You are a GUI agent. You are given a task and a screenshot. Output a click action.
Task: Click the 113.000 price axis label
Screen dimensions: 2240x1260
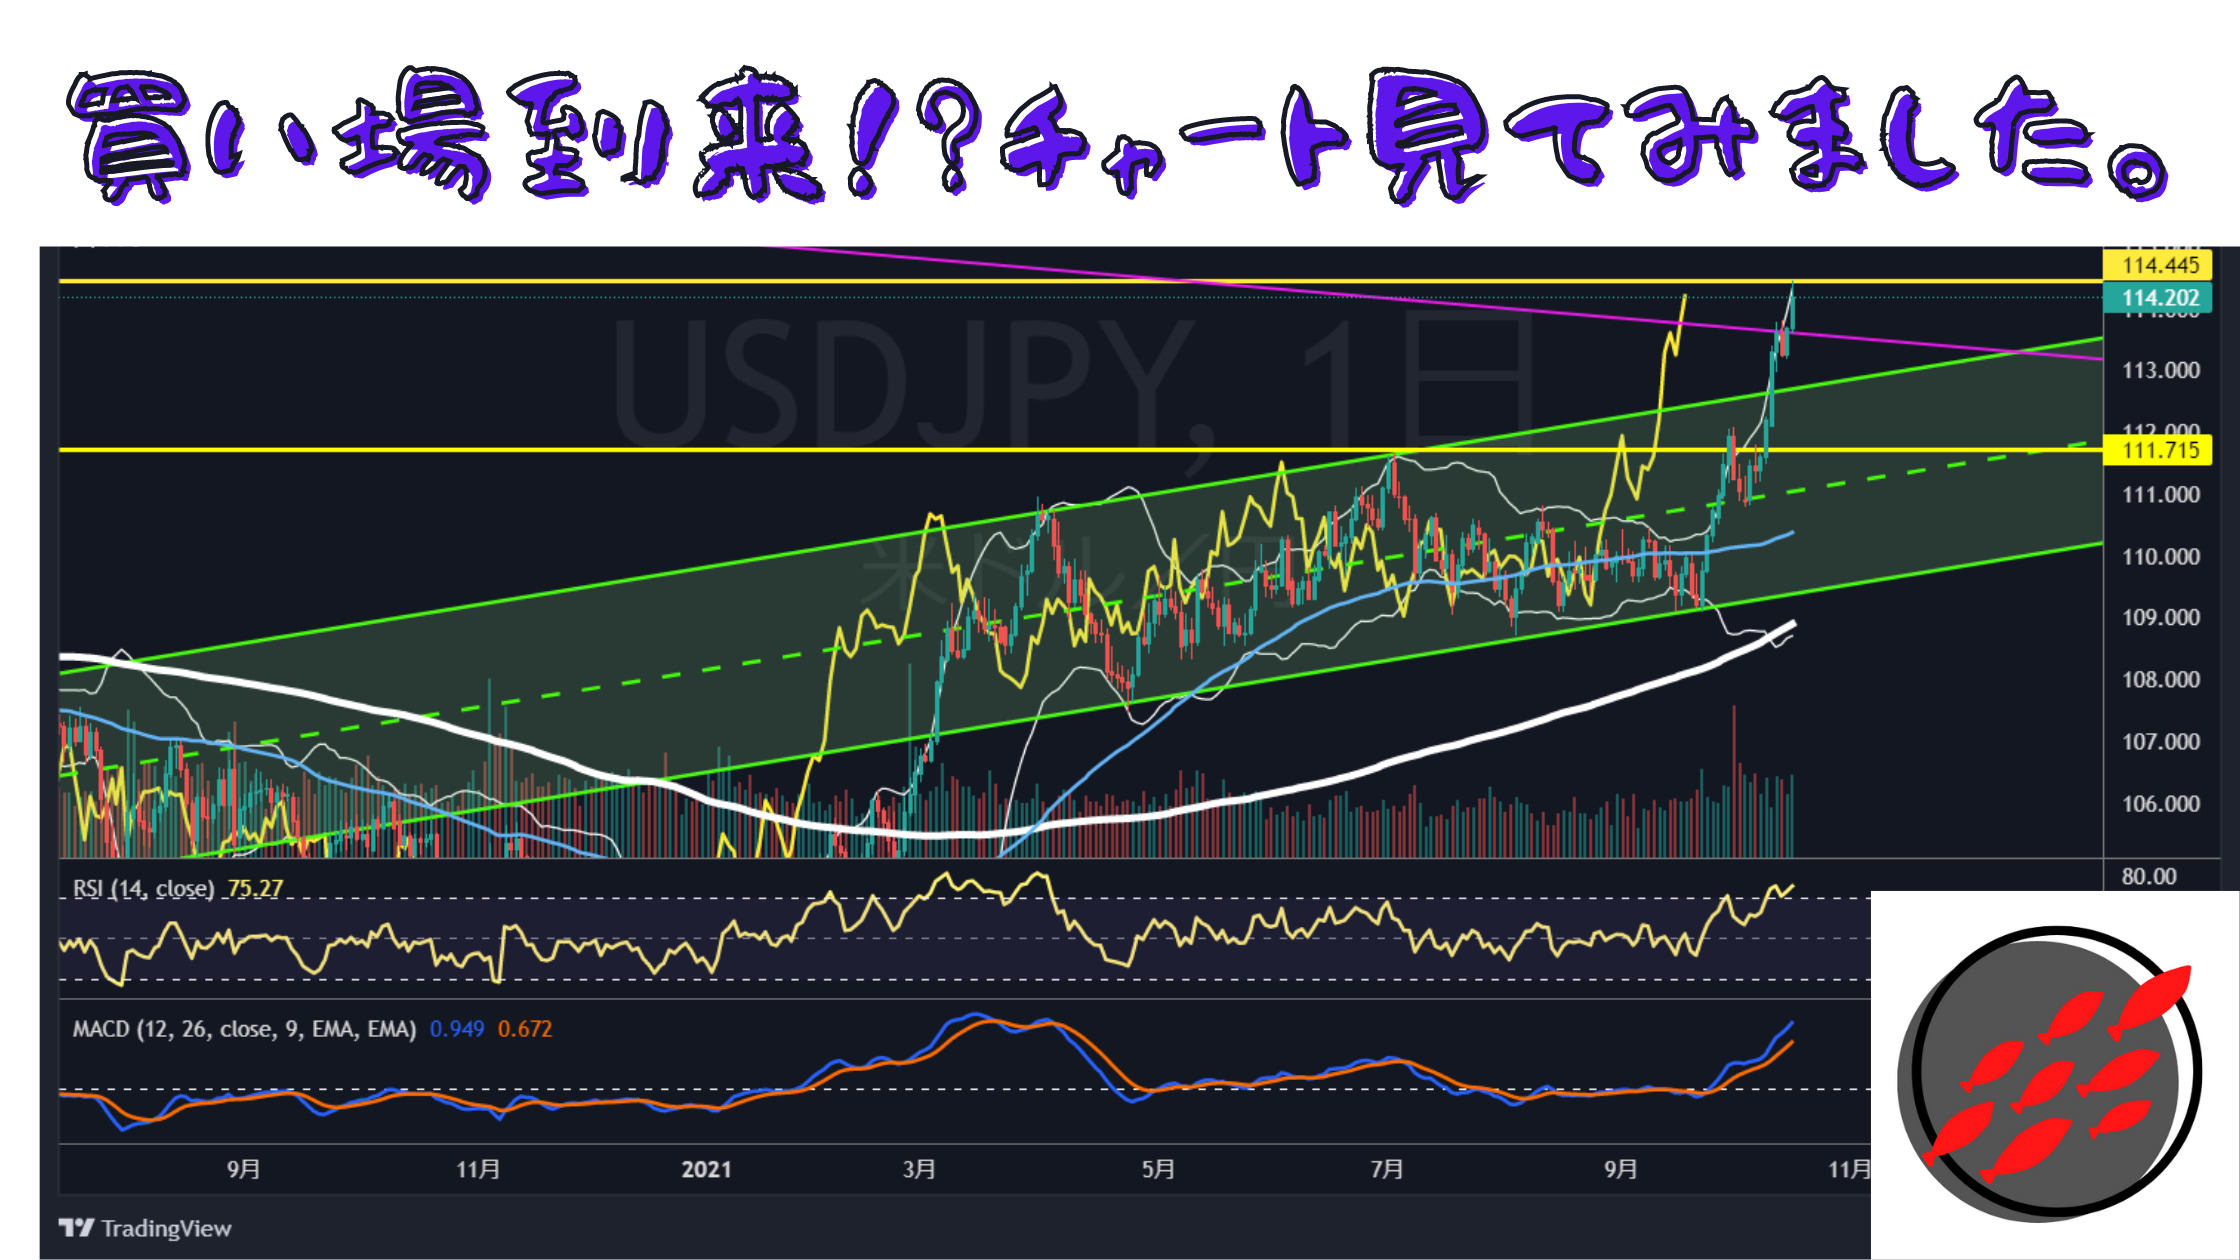click(2160, 371)
